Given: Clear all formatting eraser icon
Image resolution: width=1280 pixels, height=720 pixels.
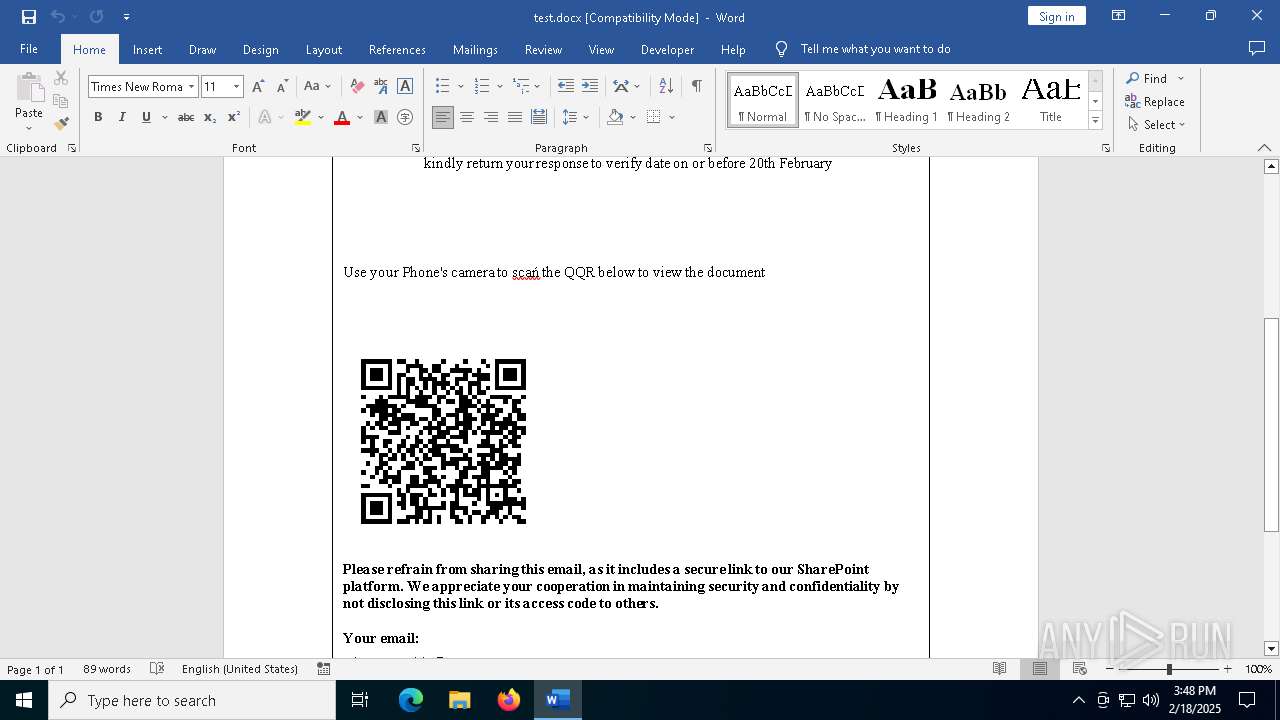Looking at the screenshot, I should [357, 87].
